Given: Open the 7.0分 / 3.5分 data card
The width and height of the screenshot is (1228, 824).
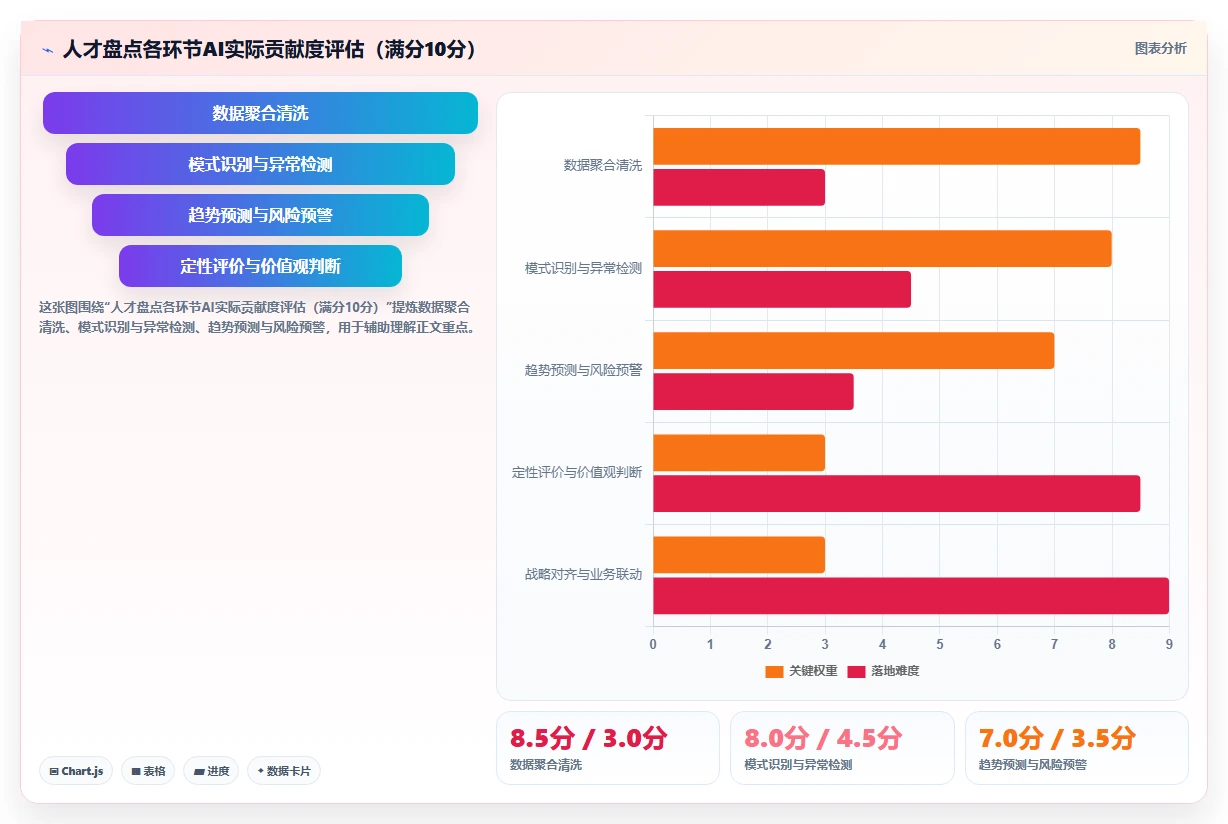Looking at the screenshot, I should click(x=1076, y=748).
